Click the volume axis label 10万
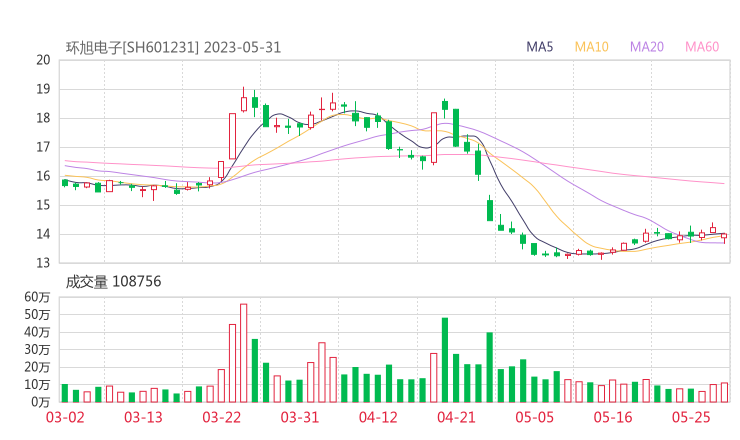The image size is (740, 440). [37, 384]
